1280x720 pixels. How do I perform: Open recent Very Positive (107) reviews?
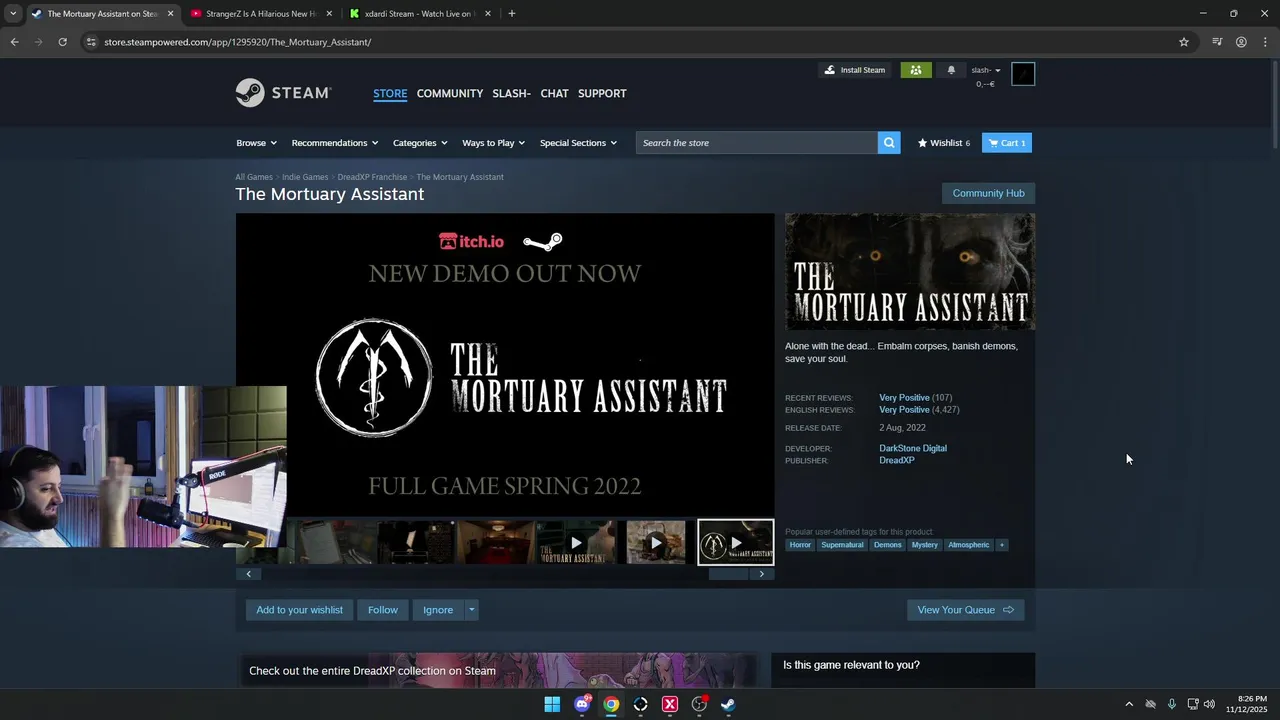pos(915,398)
